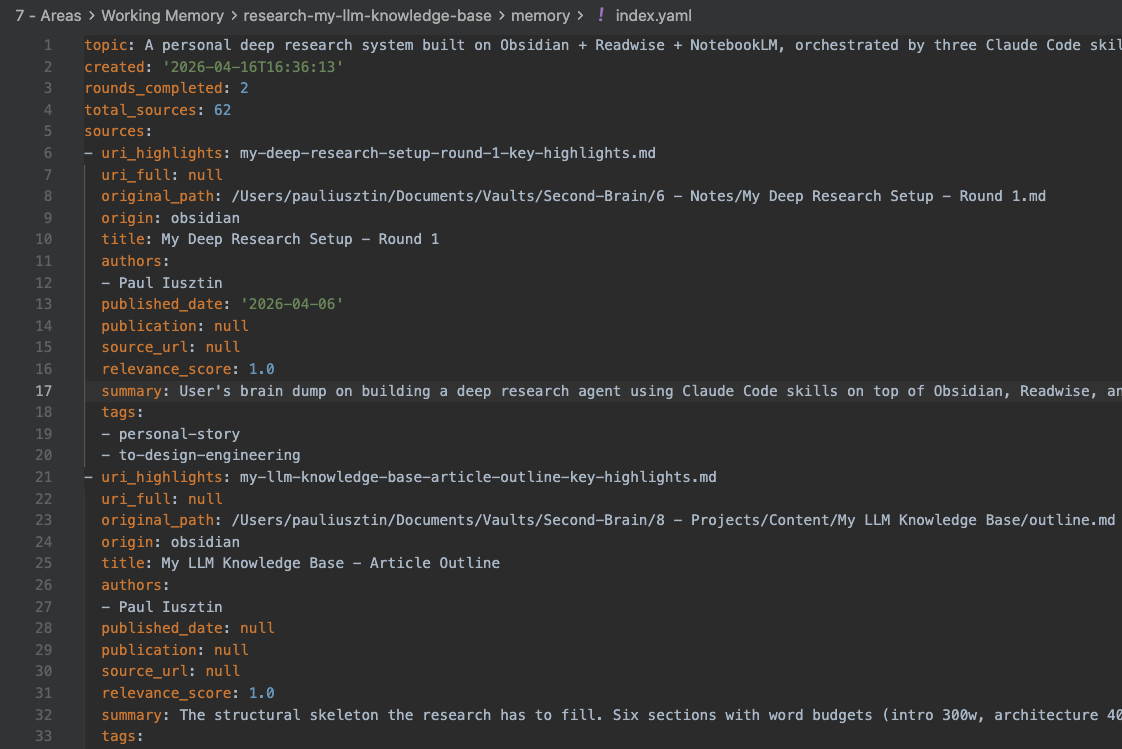Click the YAML exclamation file icon in breadcrumb

pyautogui.click(x=601, y=15)
